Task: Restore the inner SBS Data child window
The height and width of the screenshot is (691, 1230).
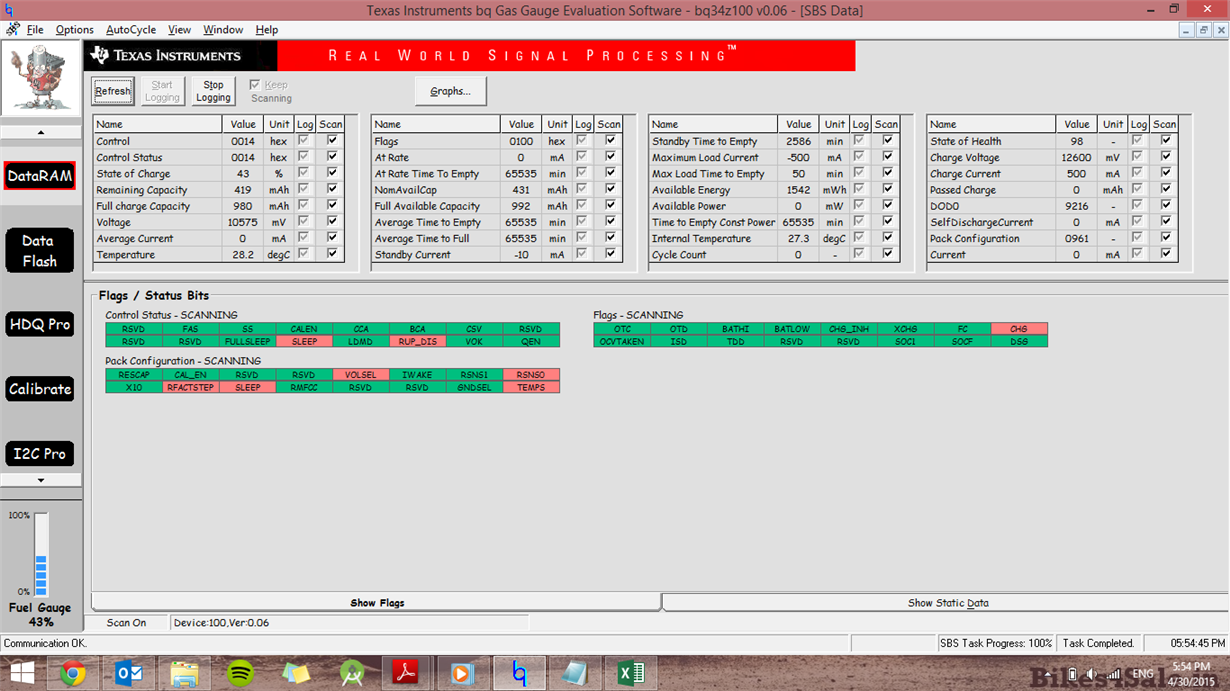Action: point(1204,30)
